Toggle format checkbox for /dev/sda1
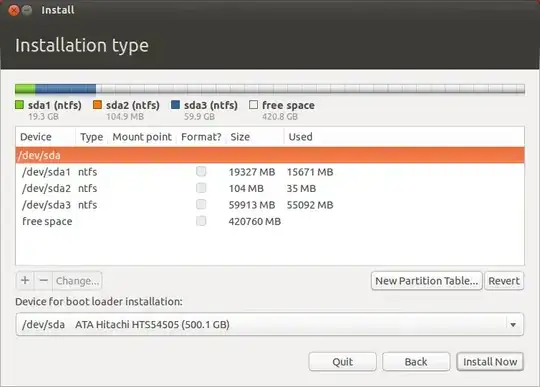540x387 pixels. coord(201,171)
